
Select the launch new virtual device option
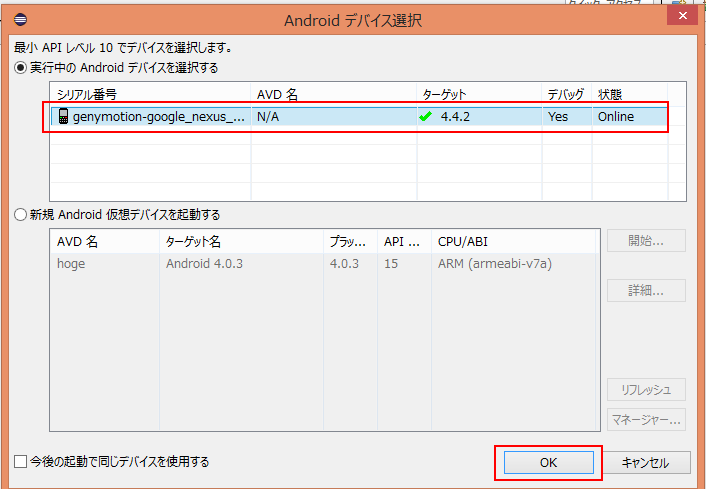(20, 214)
